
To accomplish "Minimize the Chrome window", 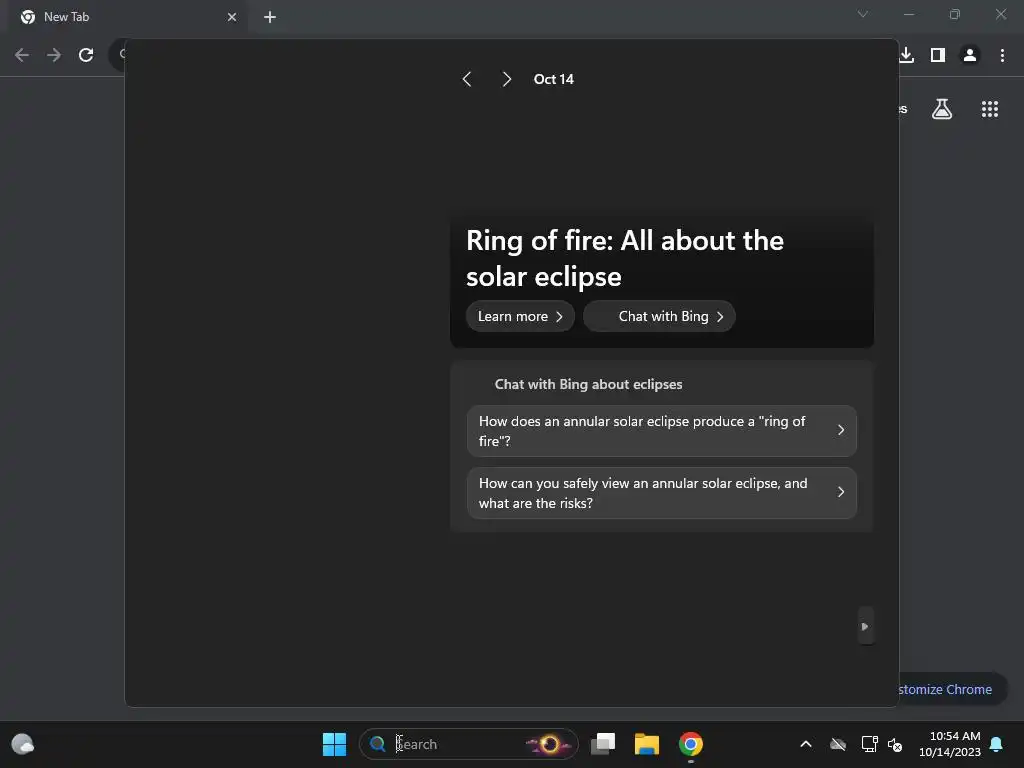I will [x=908, y=14].
